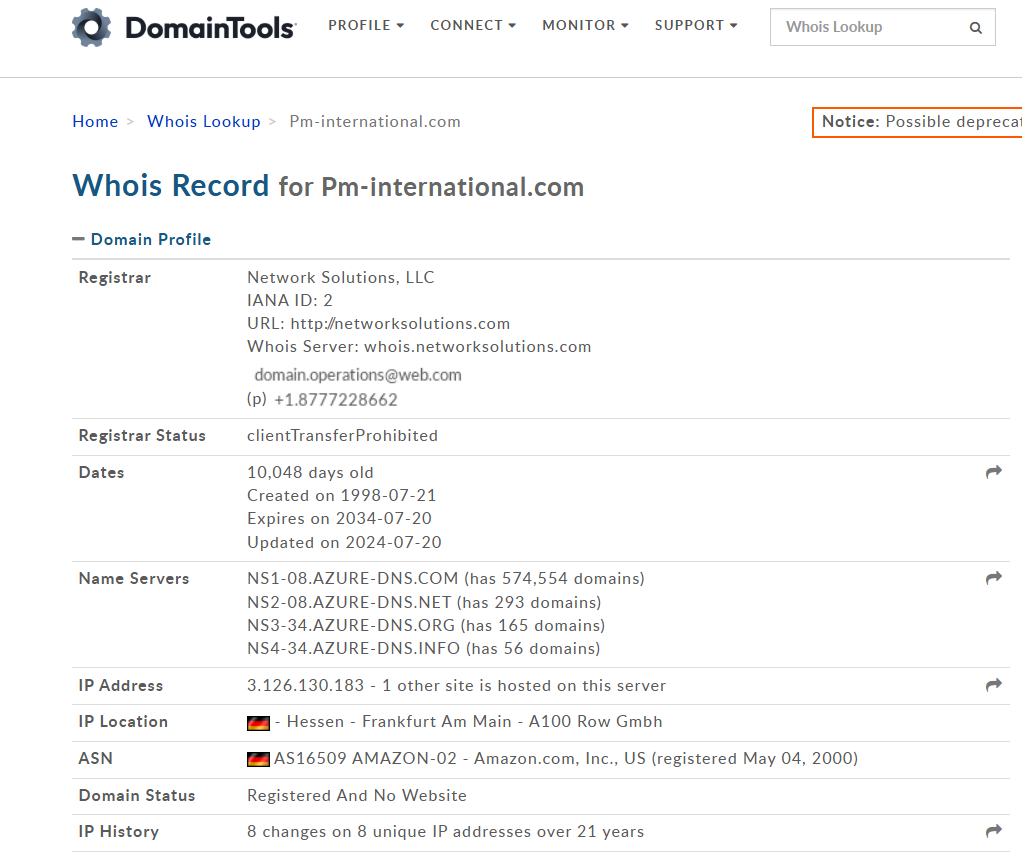Open Whois Lookup breadcrumb link
Image resolution: width=1022 pixels, height=858 pixels.
[203, 121]
